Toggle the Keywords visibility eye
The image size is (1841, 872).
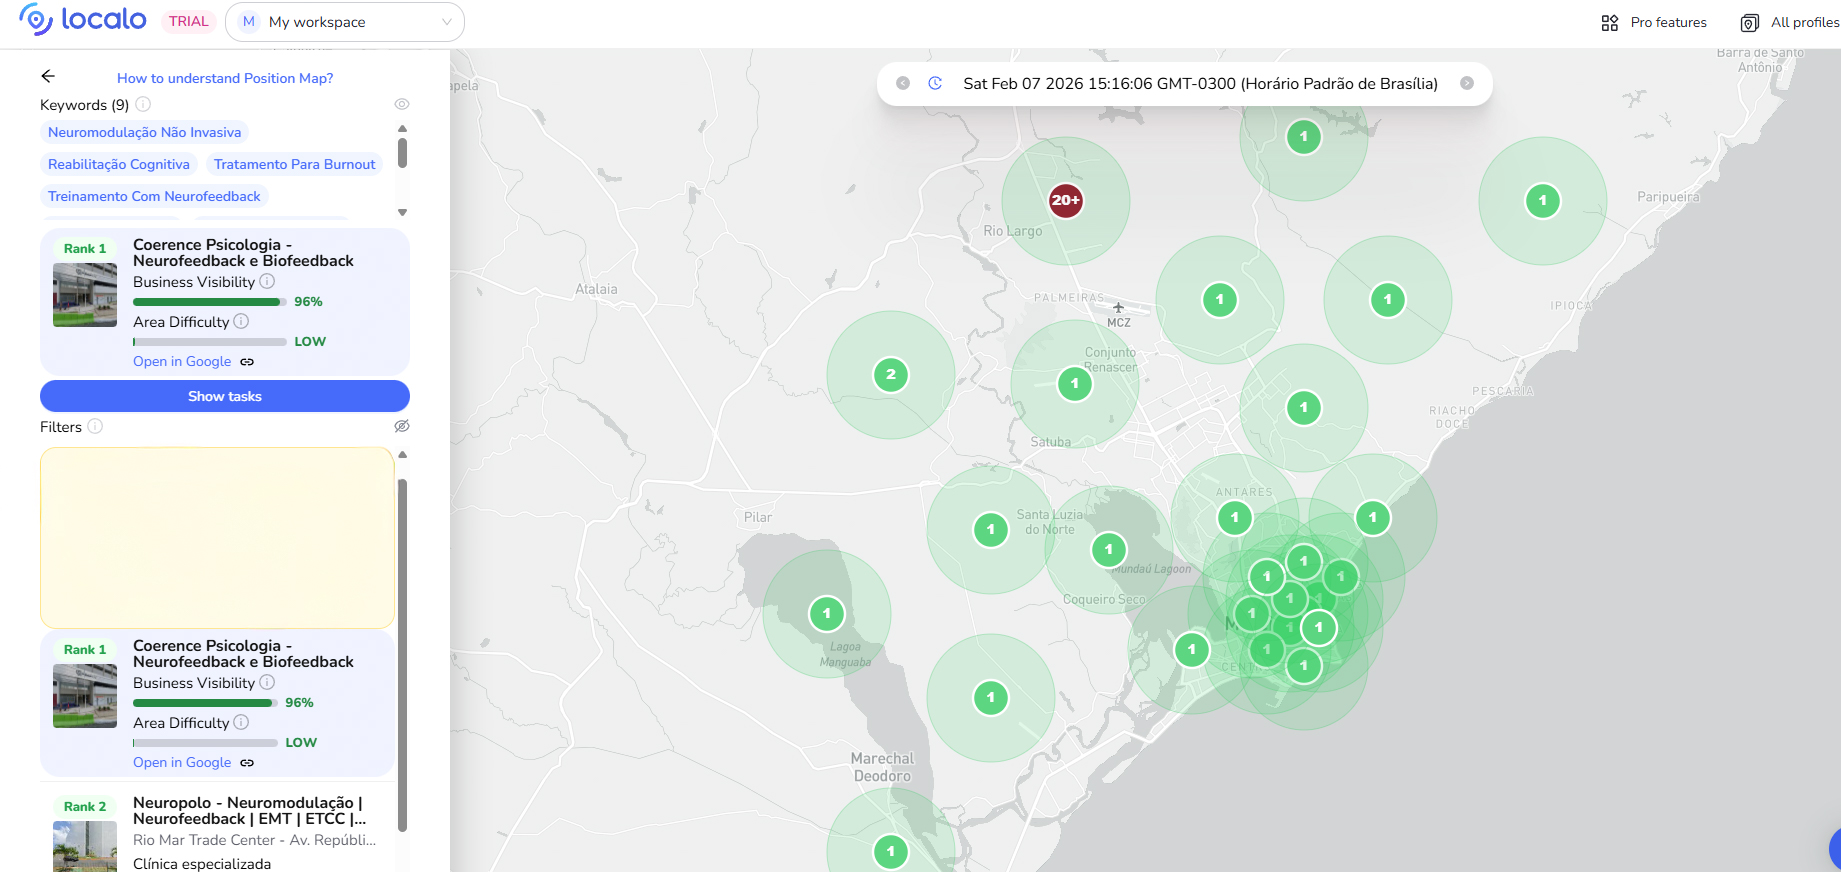click(x=402, y=104)
